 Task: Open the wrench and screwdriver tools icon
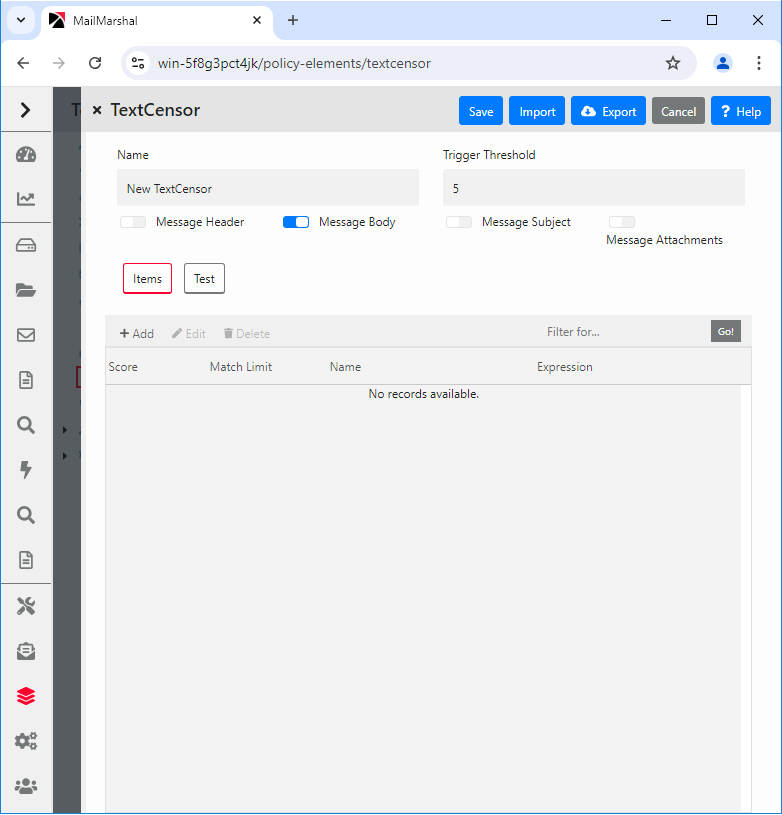click(x=26, y=606)
